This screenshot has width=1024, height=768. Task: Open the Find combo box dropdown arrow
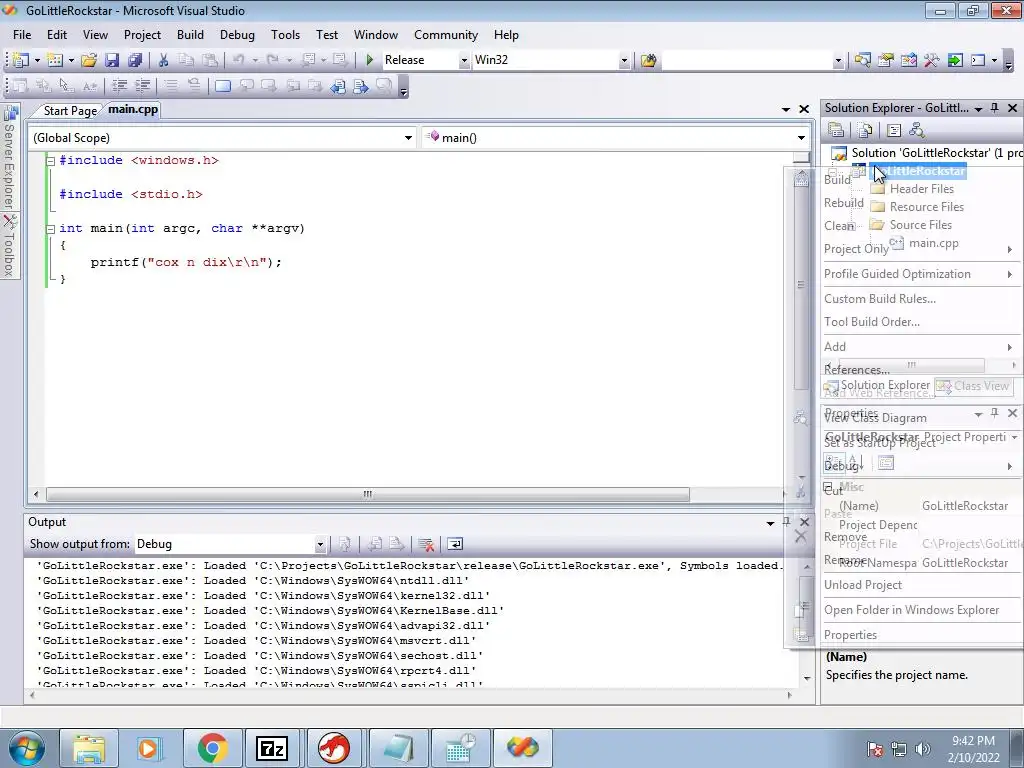pos(839,60)
